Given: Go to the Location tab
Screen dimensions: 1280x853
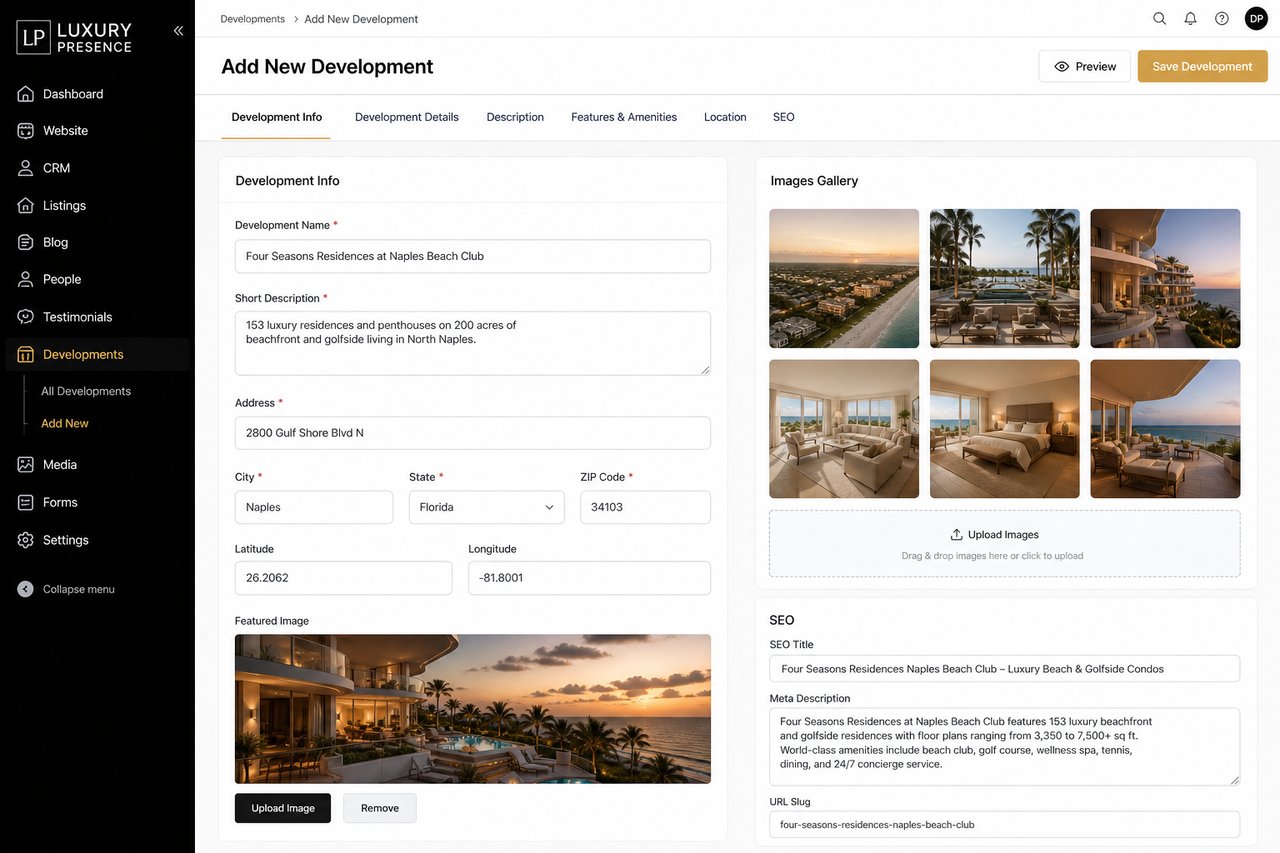Looking at the screenshot, I should point(725,117).
